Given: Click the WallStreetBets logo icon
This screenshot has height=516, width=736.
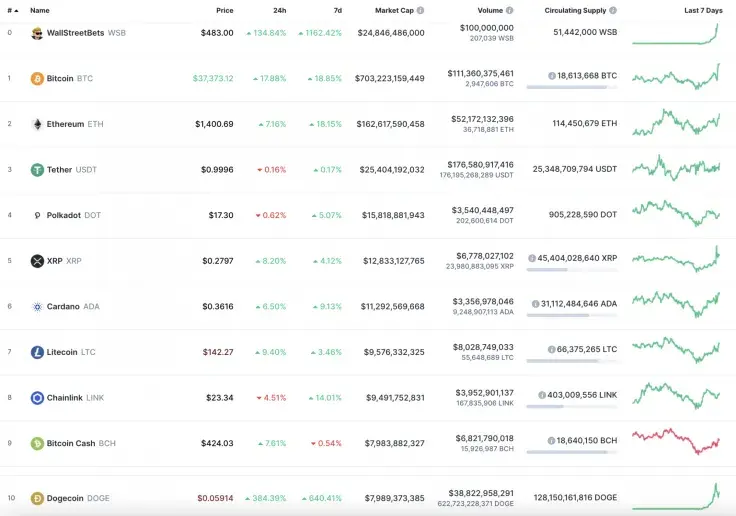Looking at the screenshot, I should (37, 33).
